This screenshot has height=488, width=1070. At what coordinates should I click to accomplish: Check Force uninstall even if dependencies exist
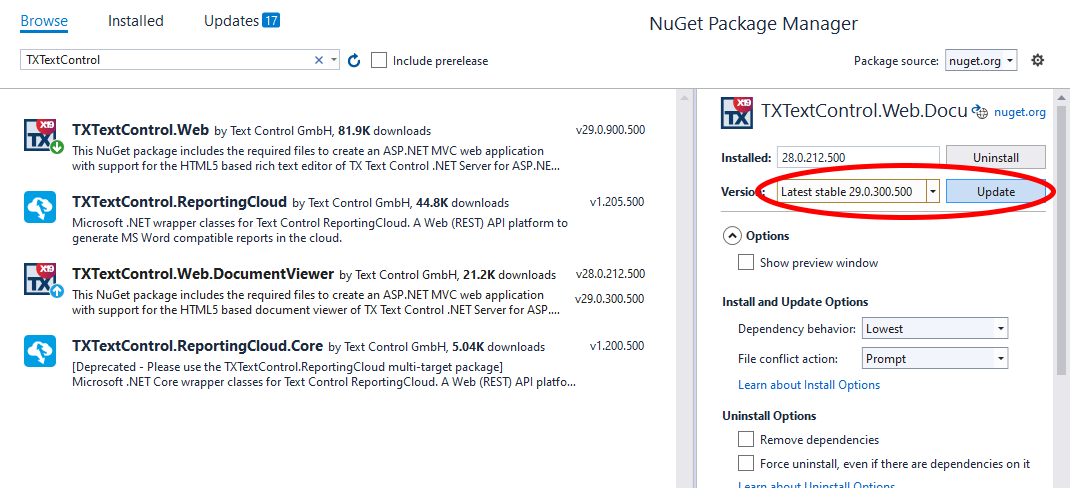pyautogui.click(x=746, y=463)
